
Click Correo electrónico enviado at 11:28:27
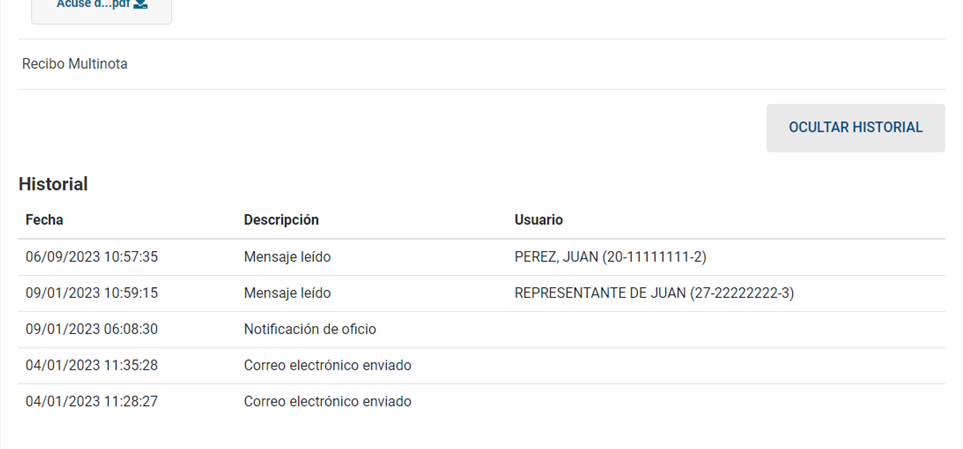(328, 402)
